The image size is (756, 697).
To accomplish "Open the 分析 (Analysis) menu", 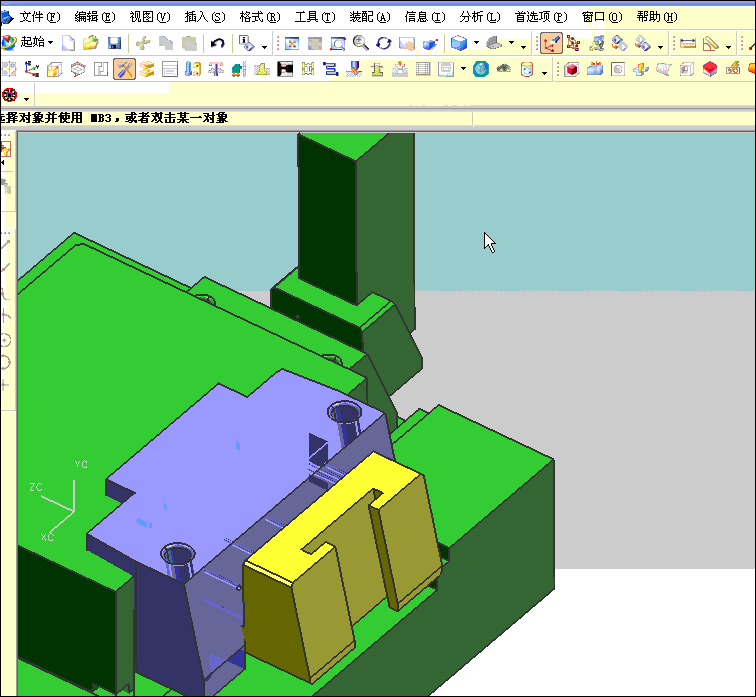I will pyautogui.click(x=479, y=17).
